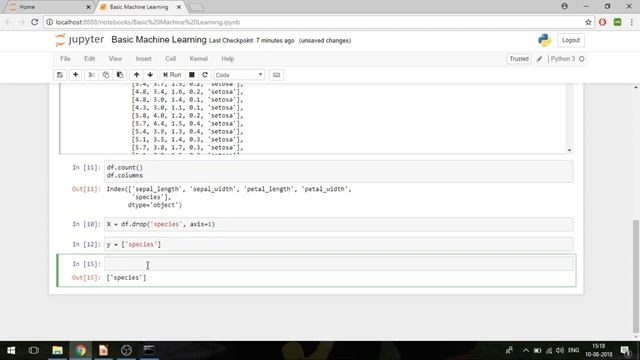Click the Trusted notebook button
640x360 pixels.
tap(519, 59)
